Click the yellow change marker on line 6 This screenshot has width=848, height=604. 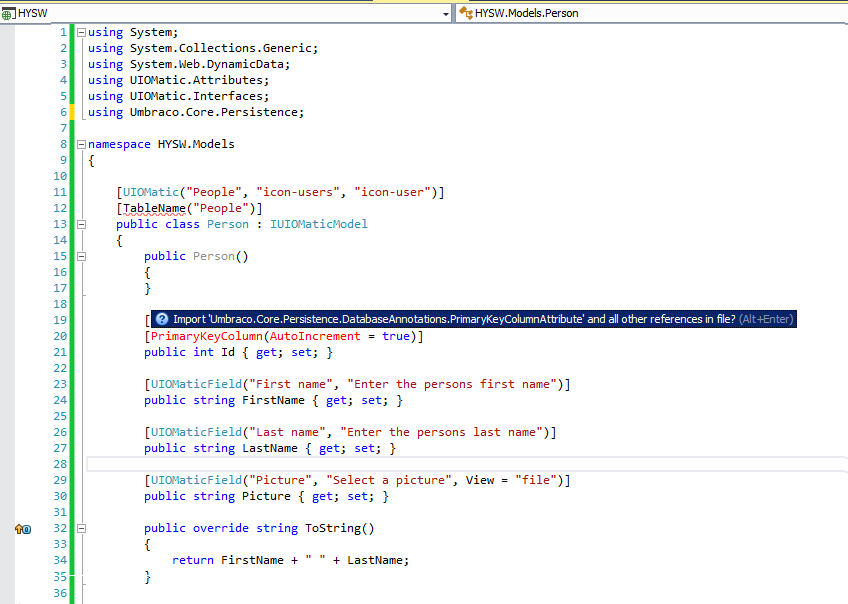pos(73,112)
